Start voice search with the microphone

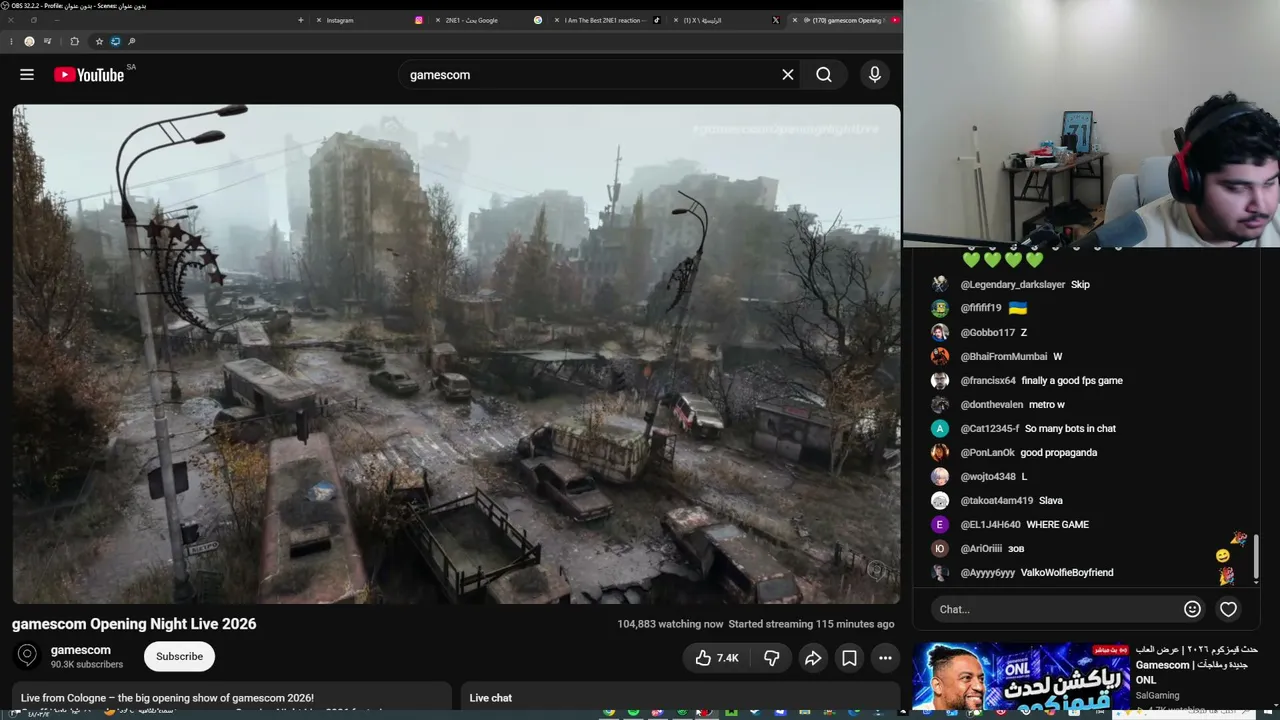point(875,75)
